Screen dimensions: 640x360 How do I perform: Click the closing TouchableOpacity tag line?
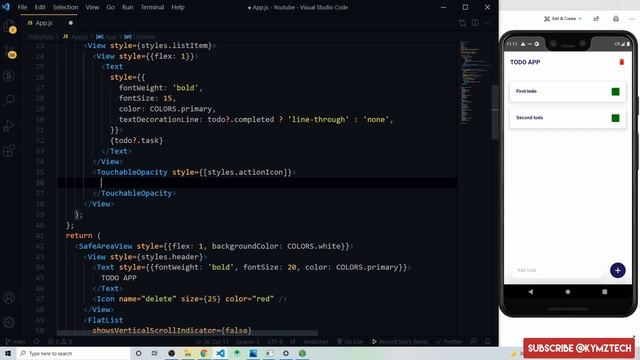(134, 193)
